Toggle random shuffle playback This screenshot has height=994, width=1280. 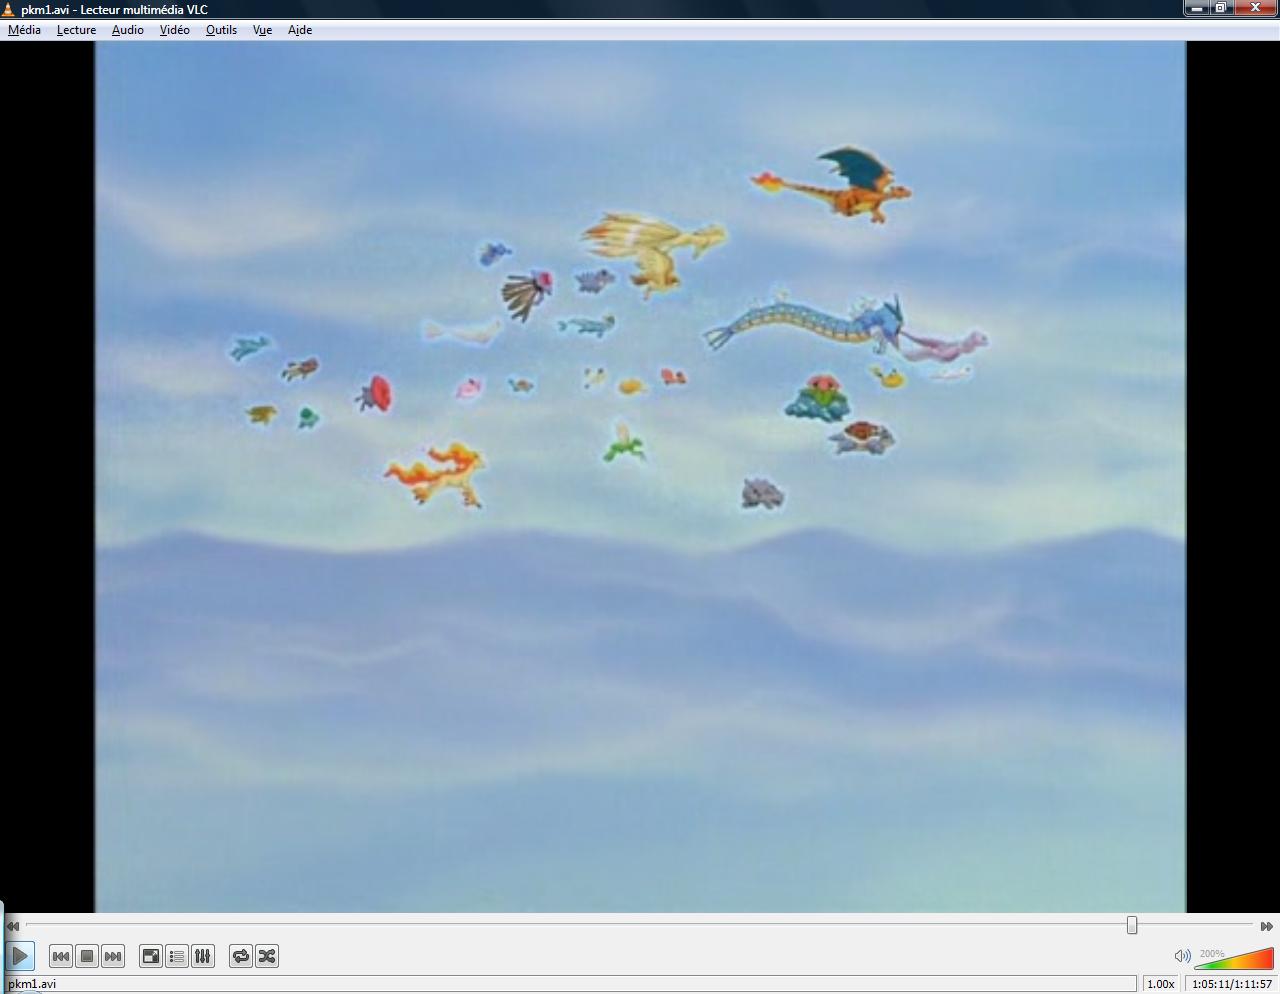pos(267,956)
